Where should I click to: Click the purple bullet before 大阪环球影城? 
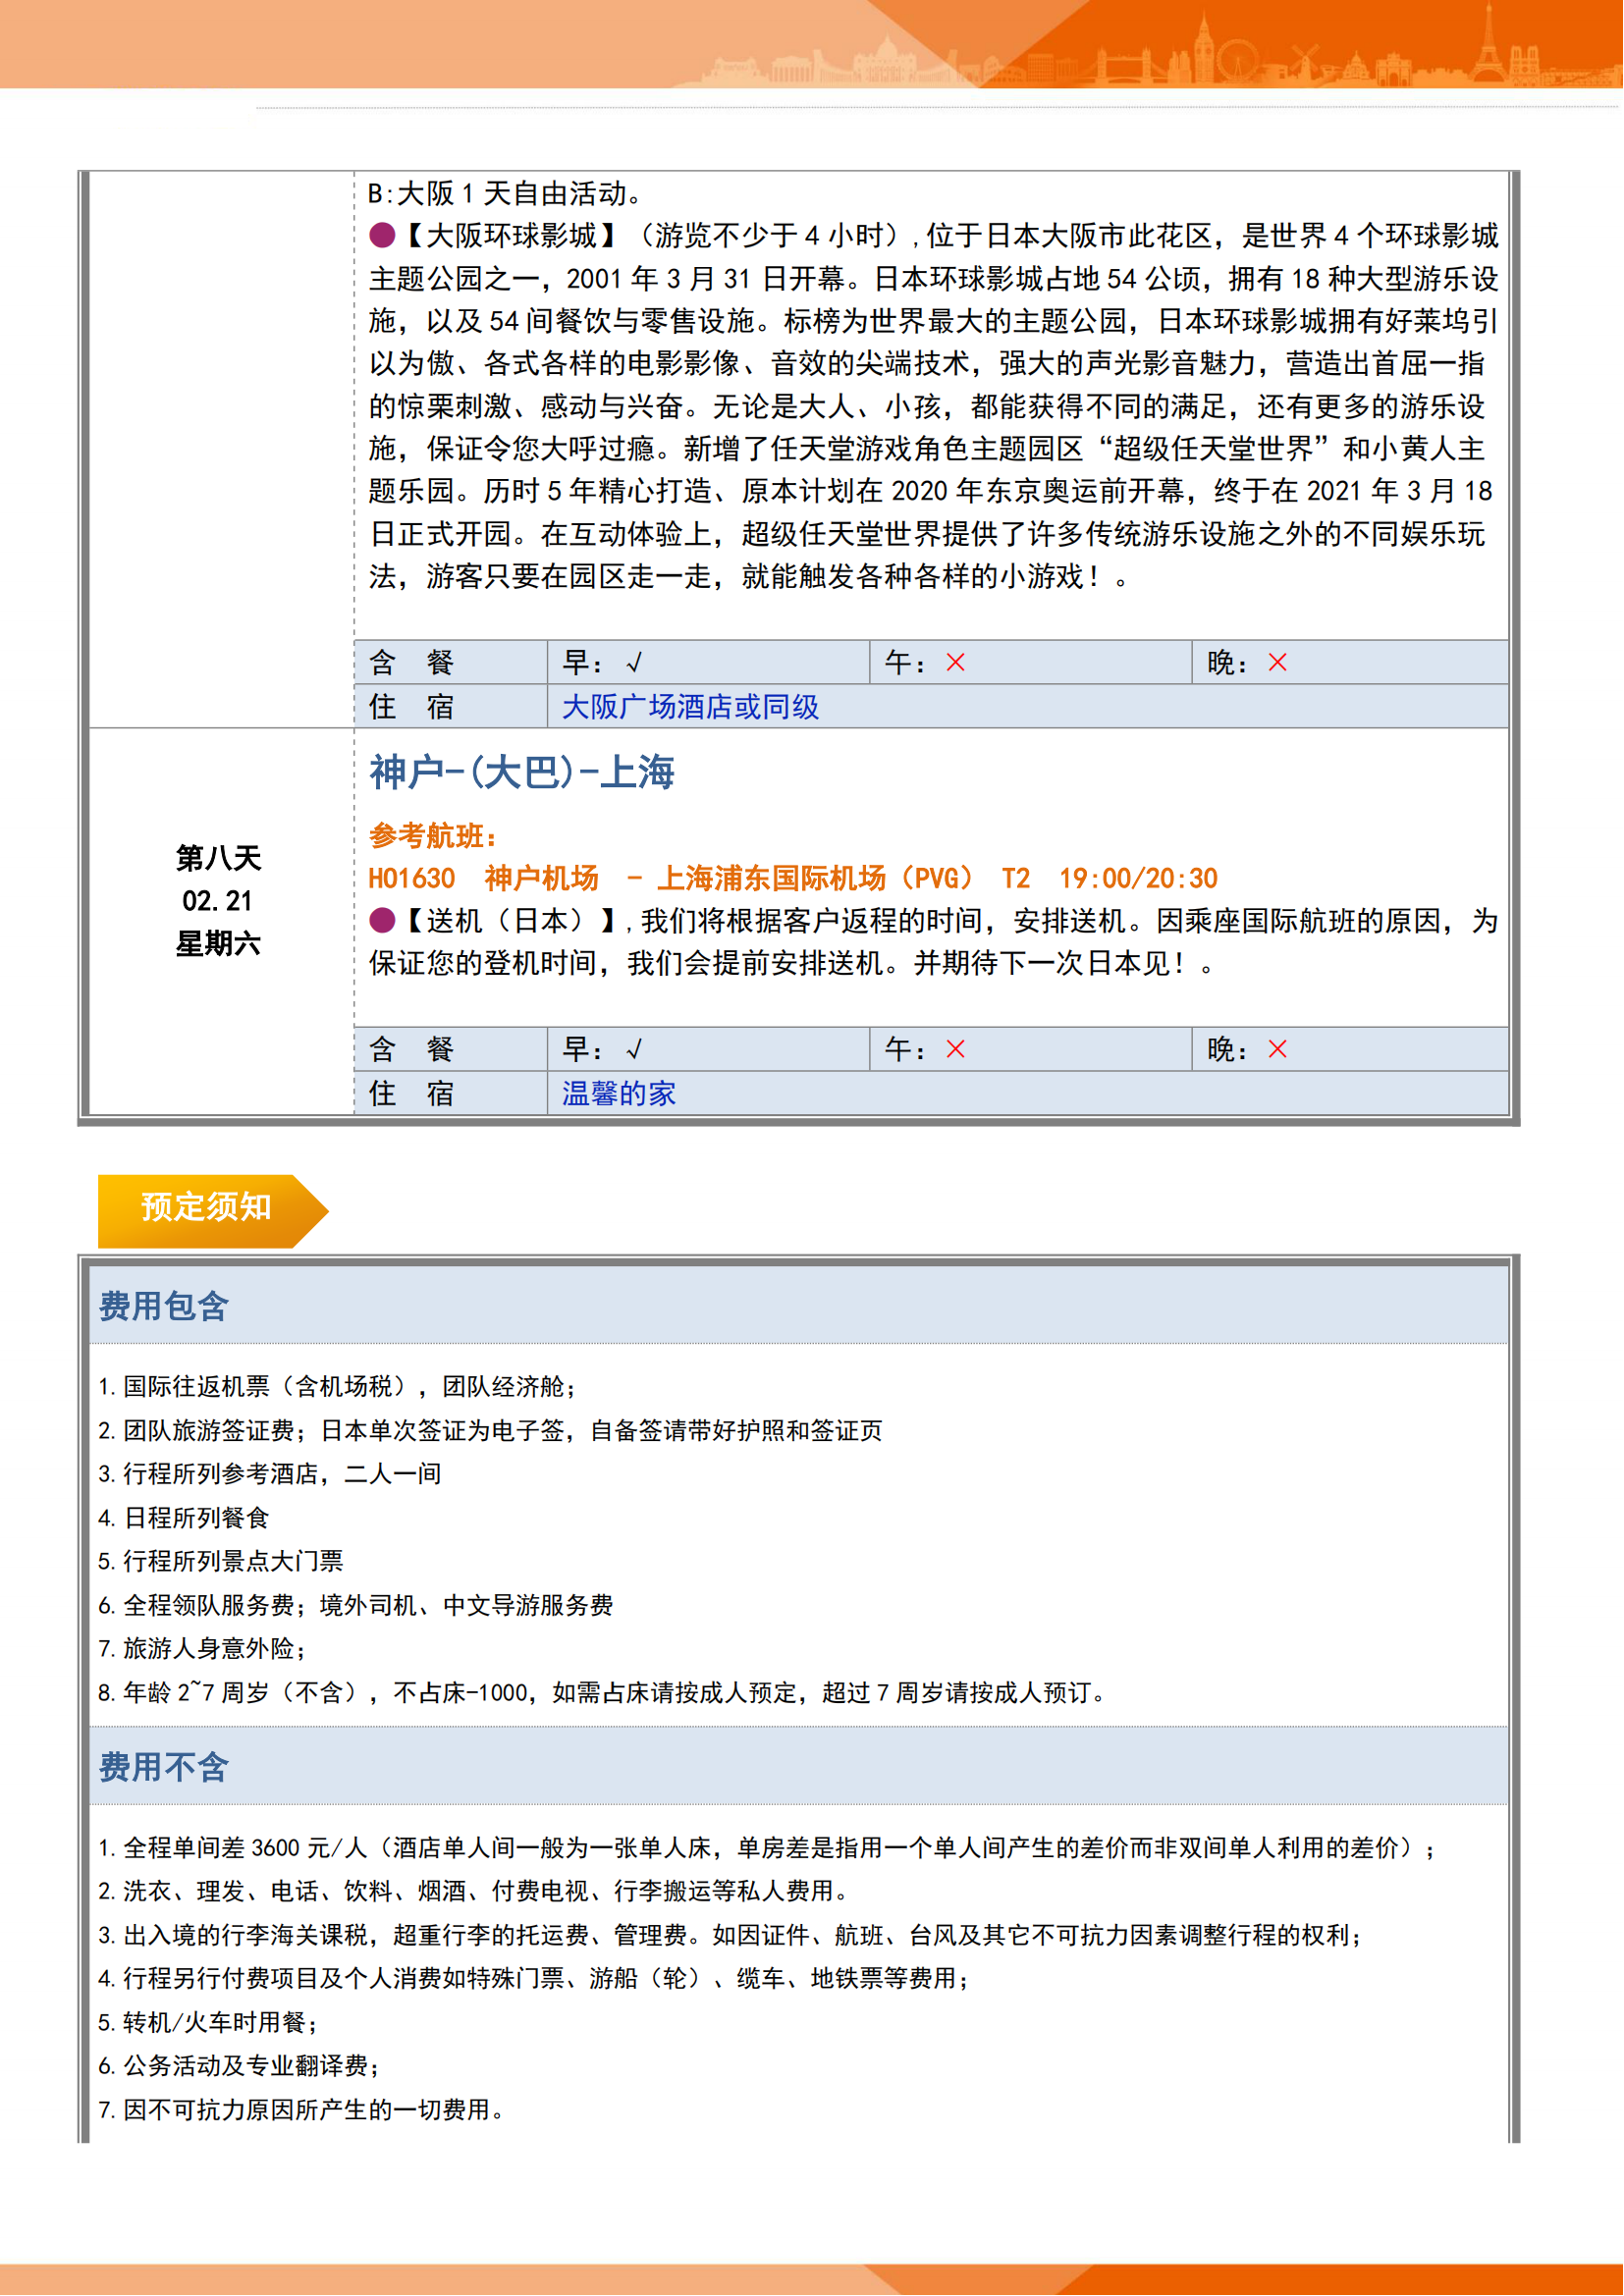pyautogui.click(x=382, y=236)
